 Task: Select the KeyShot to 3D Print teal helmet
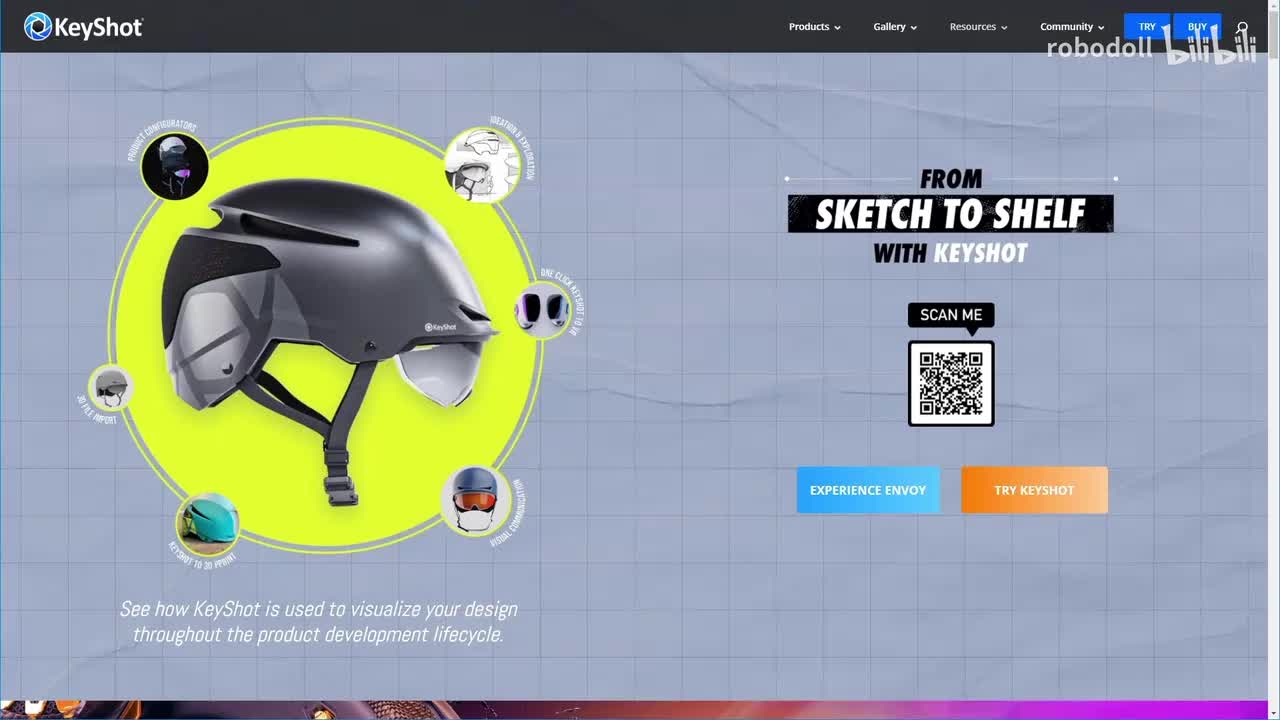[x=208, y=524]
